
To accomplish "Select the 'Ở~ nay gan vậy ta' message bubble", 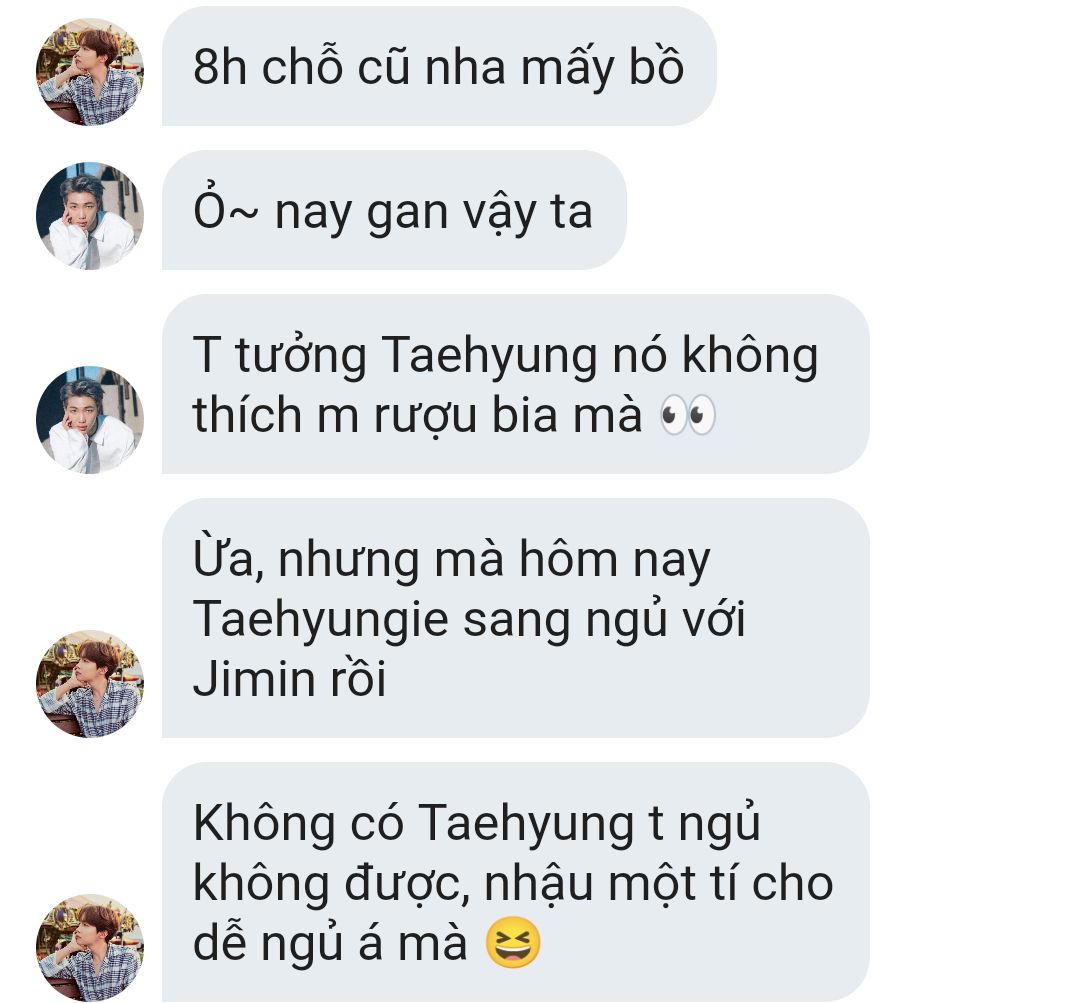I will [394, 210].
